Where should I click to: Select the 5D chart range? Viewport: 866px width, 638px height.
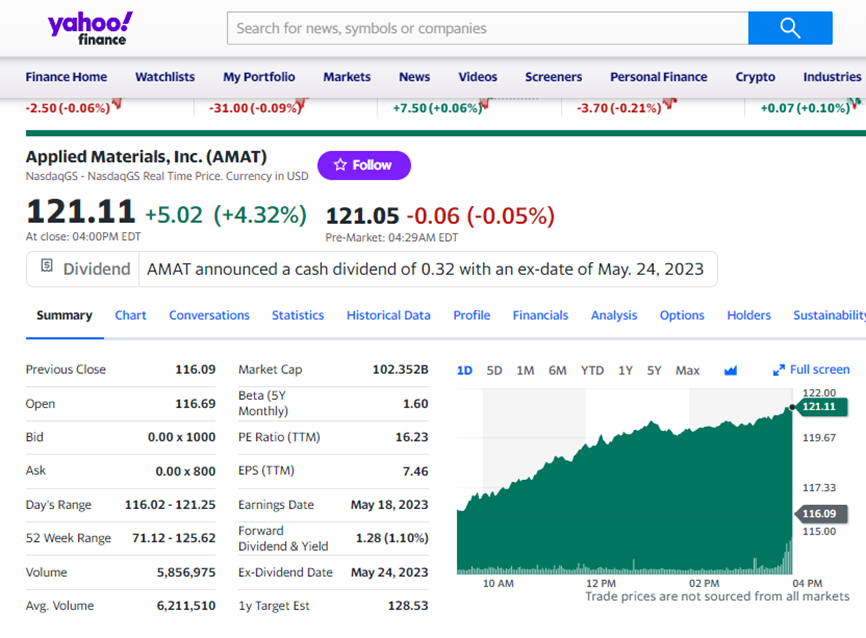pos(494,370)
